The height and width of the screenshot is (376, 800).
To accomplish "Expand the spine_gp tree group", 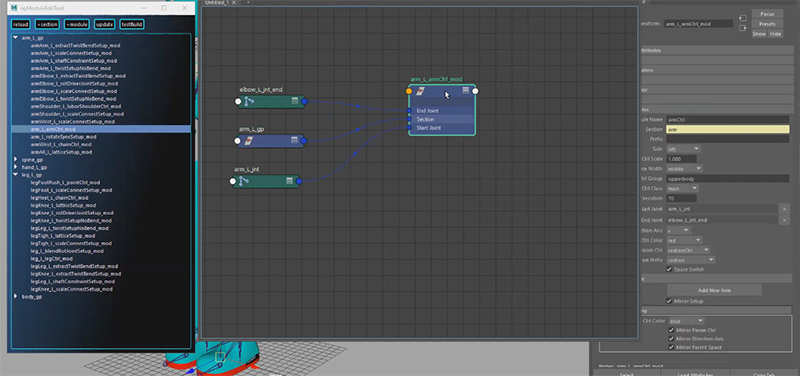I will pyautogui.click(x=16, y=160).
